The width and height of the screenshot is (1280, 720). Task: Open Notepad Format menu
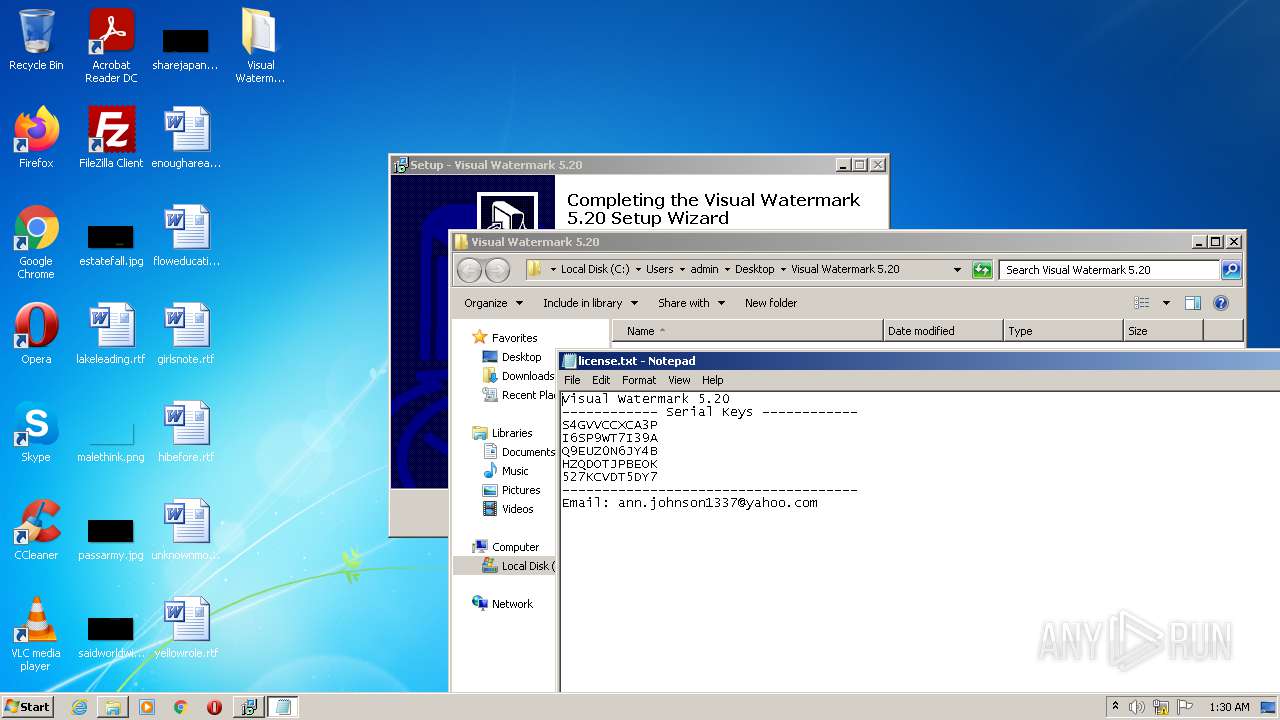[639, 380]
